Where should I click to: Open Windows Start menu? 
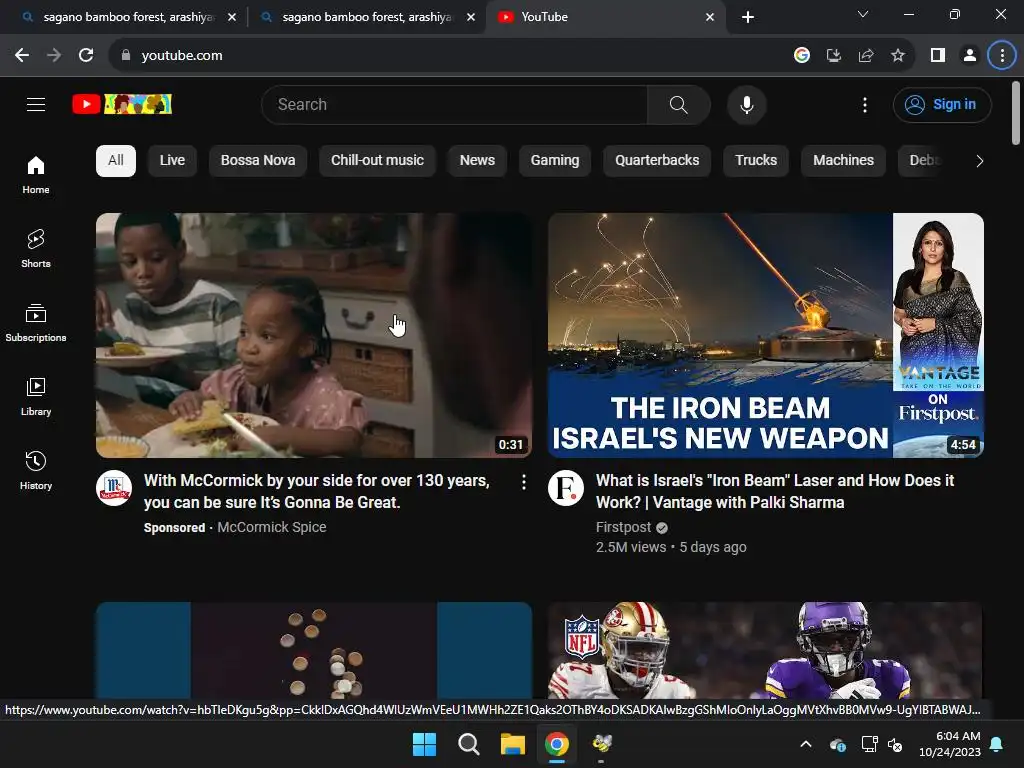pos(424,744)
